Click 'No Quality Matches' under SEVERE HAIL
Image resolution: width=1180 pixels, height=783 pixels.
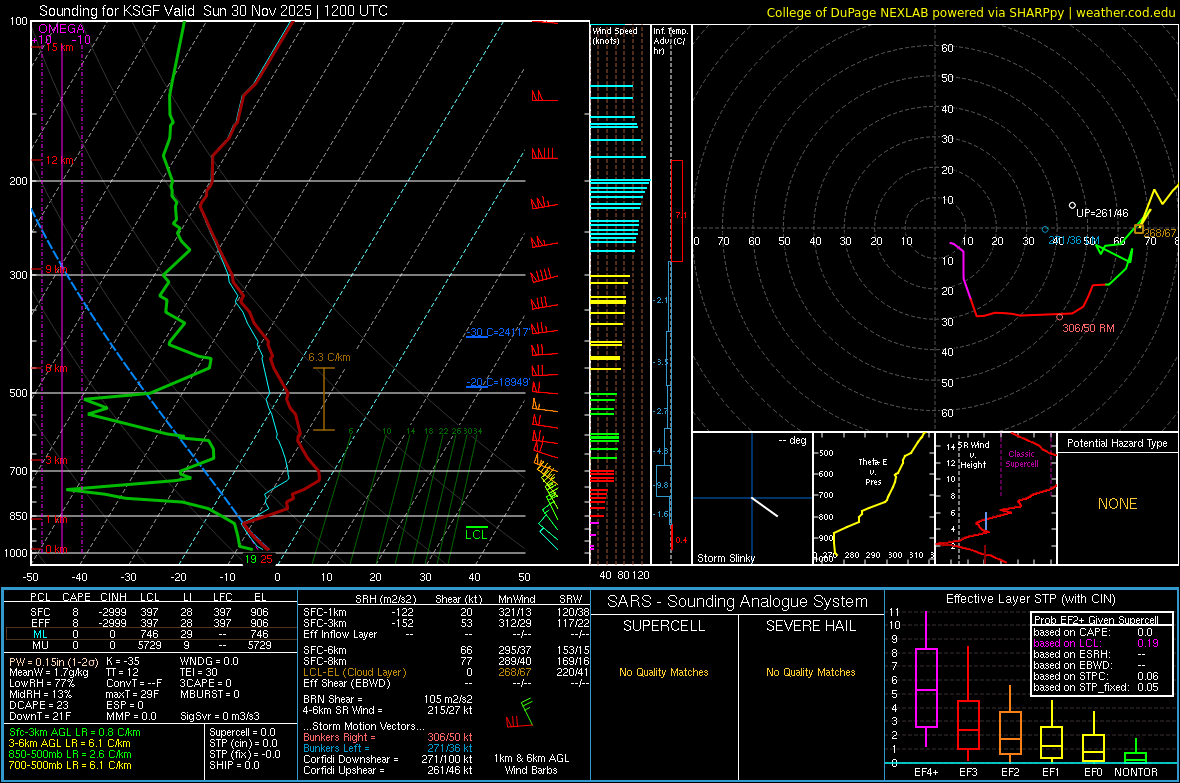pyautogui.click(x=810, y=672)
